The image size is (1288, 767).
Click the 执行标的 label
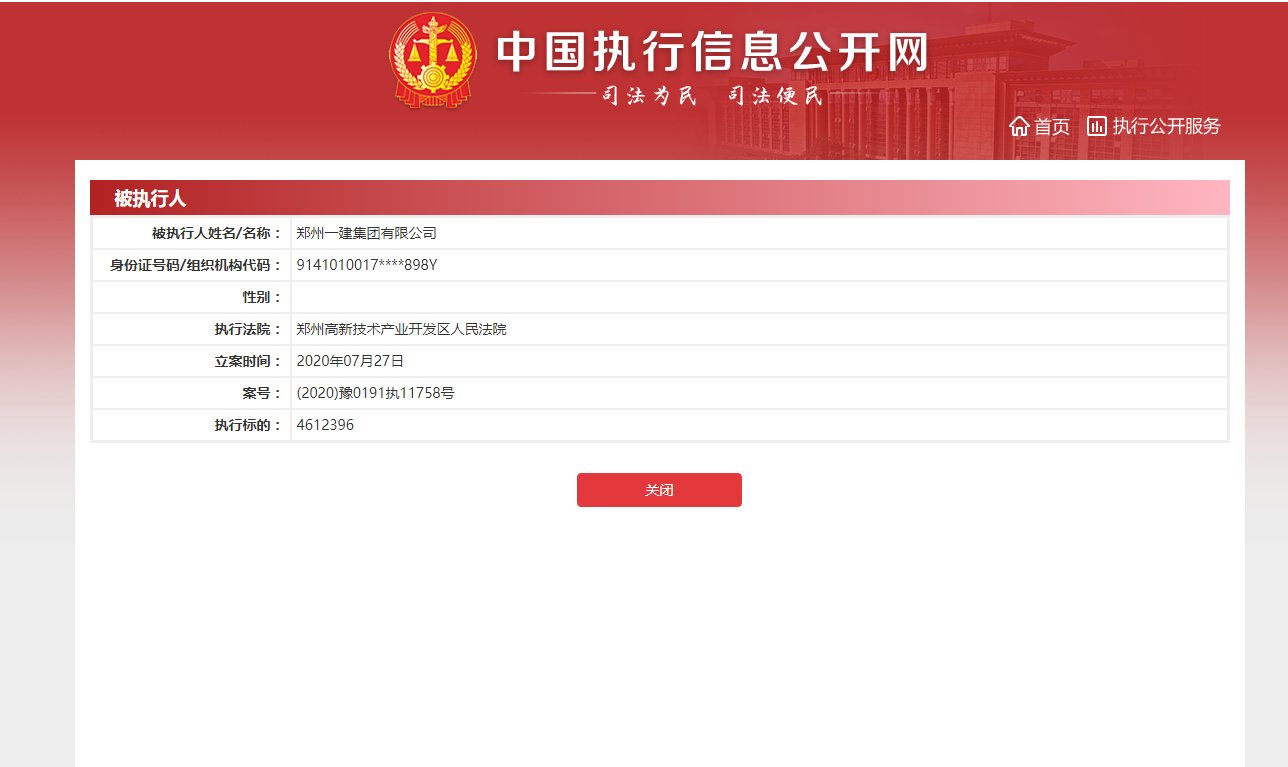point(248,425)
